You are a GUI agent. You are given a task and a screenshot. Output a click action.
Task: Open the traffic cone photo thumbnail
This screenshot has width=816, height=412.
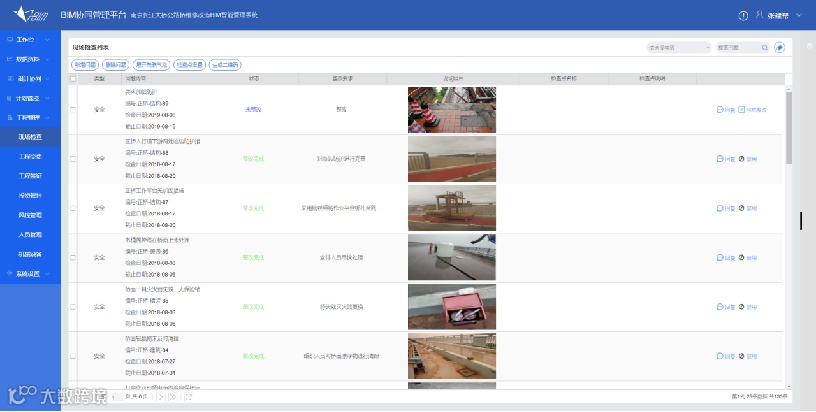[452, 110]
